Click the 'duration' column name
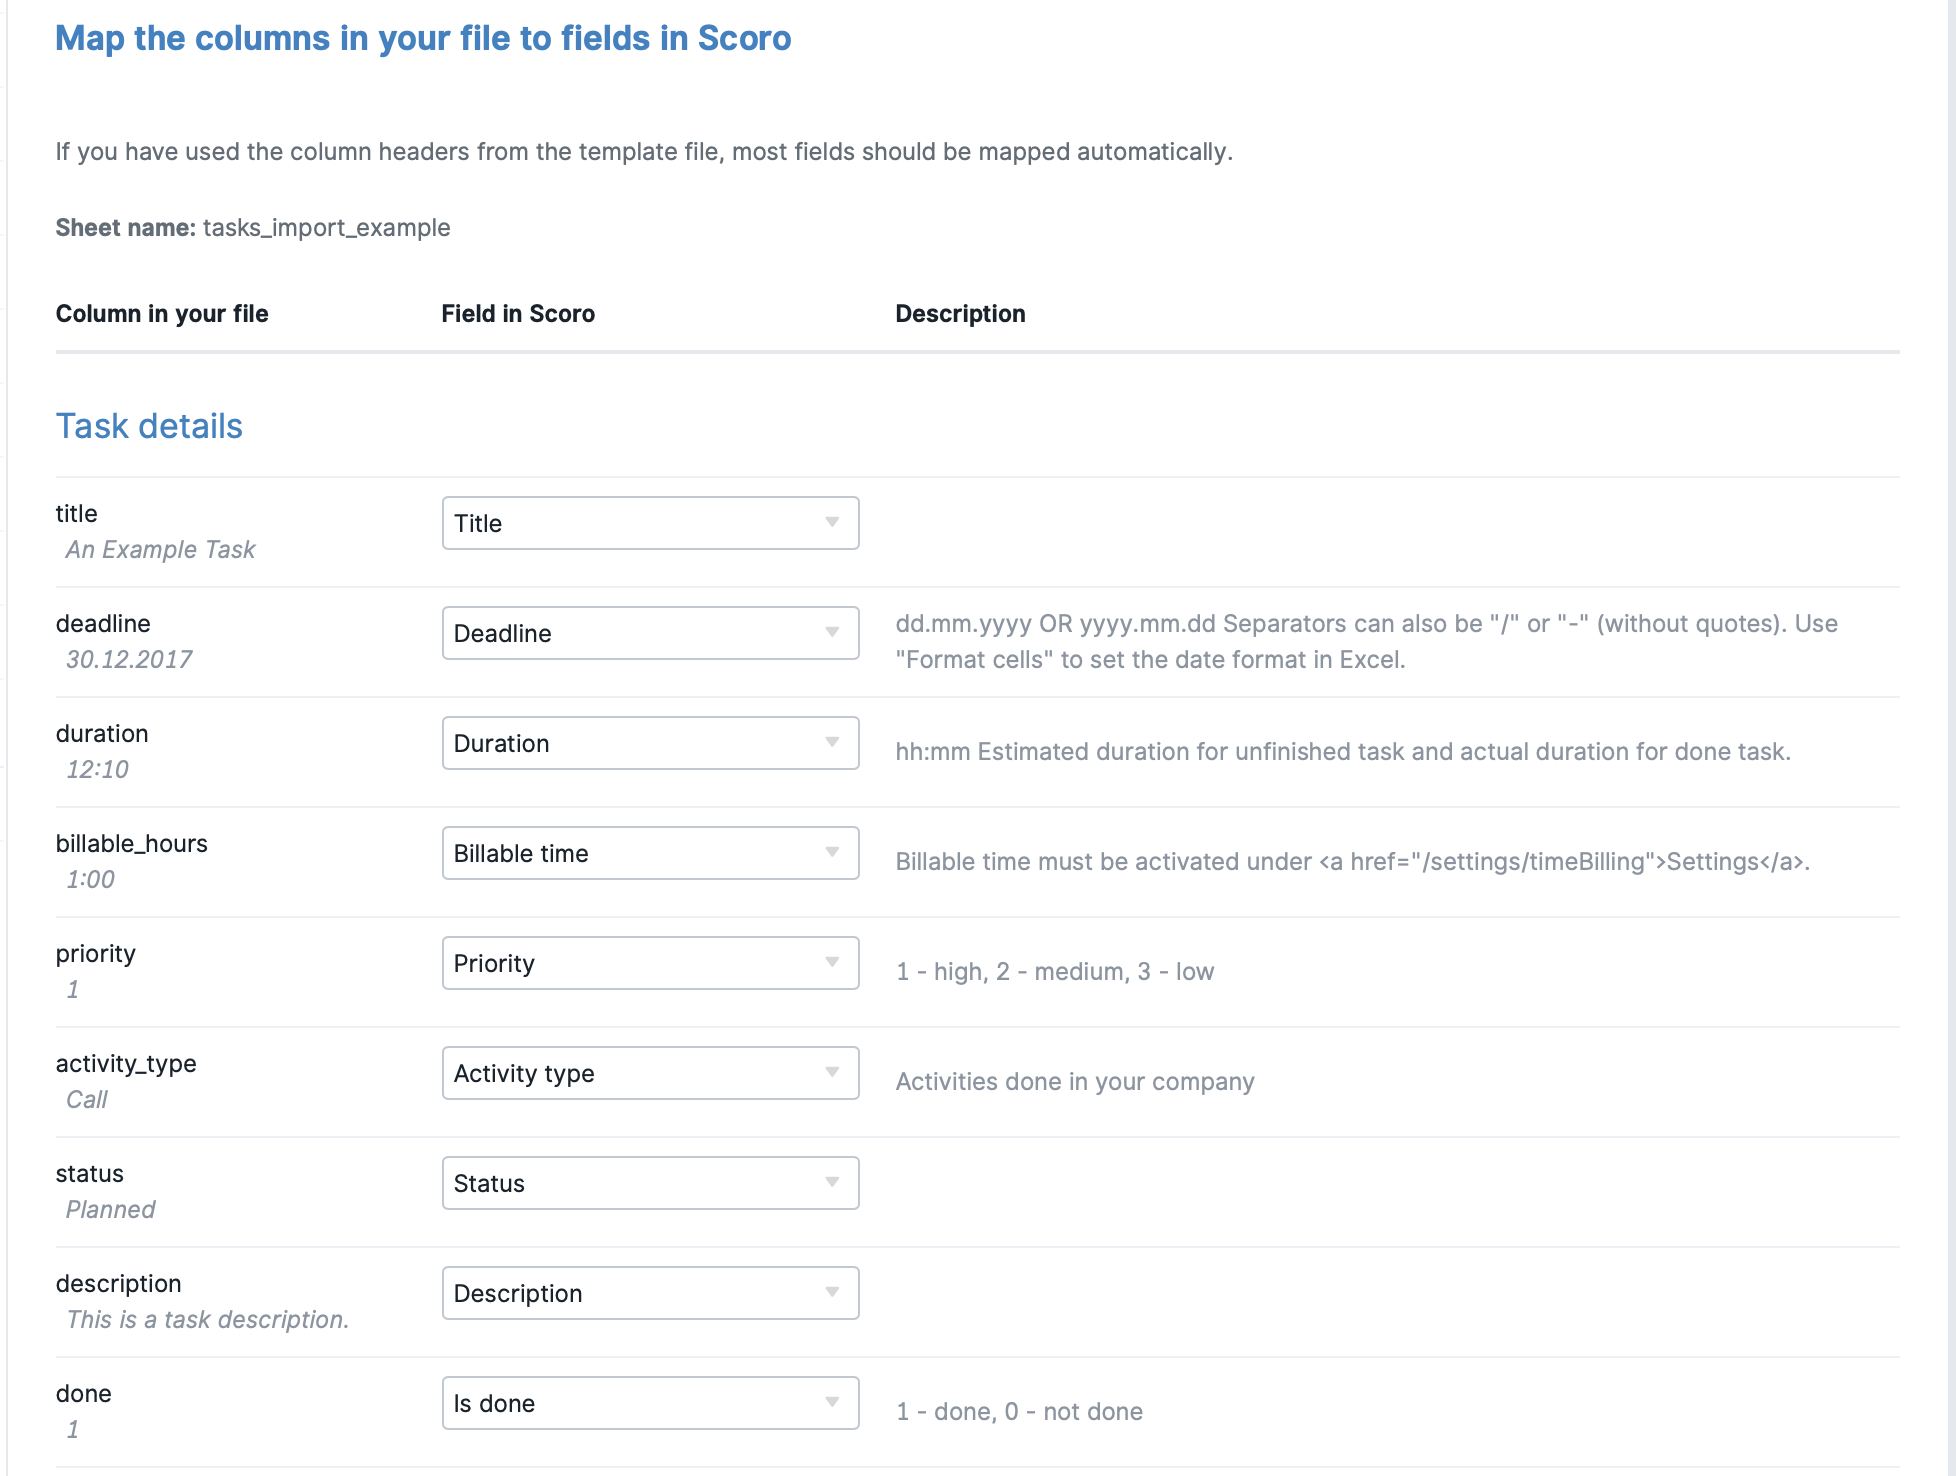The width and height of the screenshot is (1956, 1476). click(102, 734)
